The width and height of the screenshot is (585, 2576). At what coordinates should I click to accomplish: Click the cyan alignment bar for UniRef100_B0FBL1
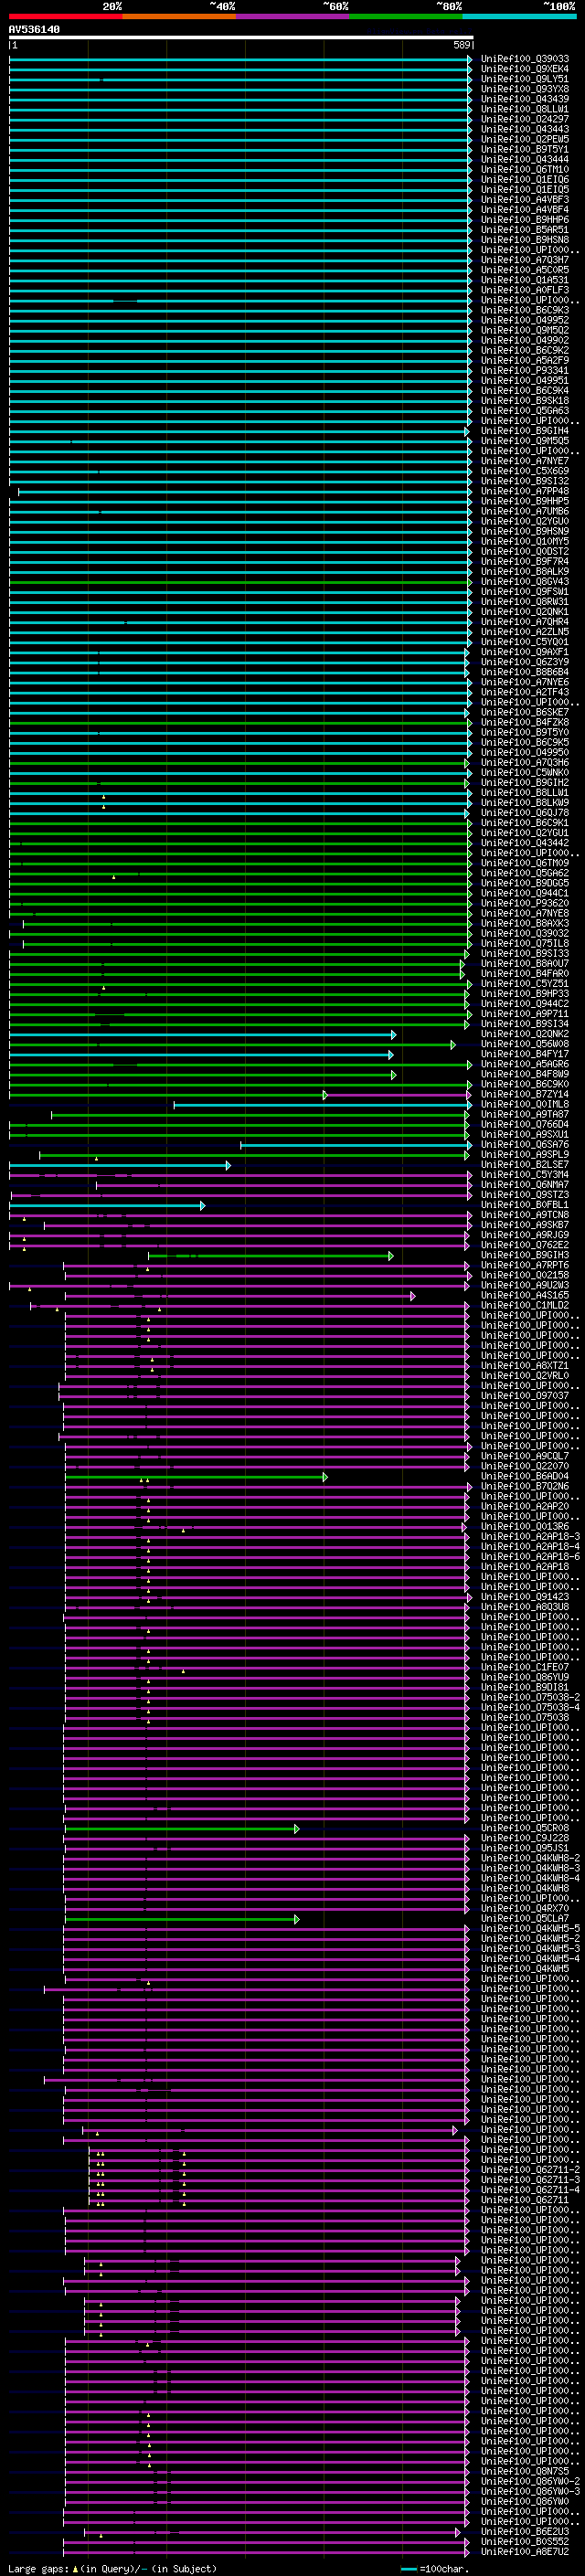tap(107, 1205)
